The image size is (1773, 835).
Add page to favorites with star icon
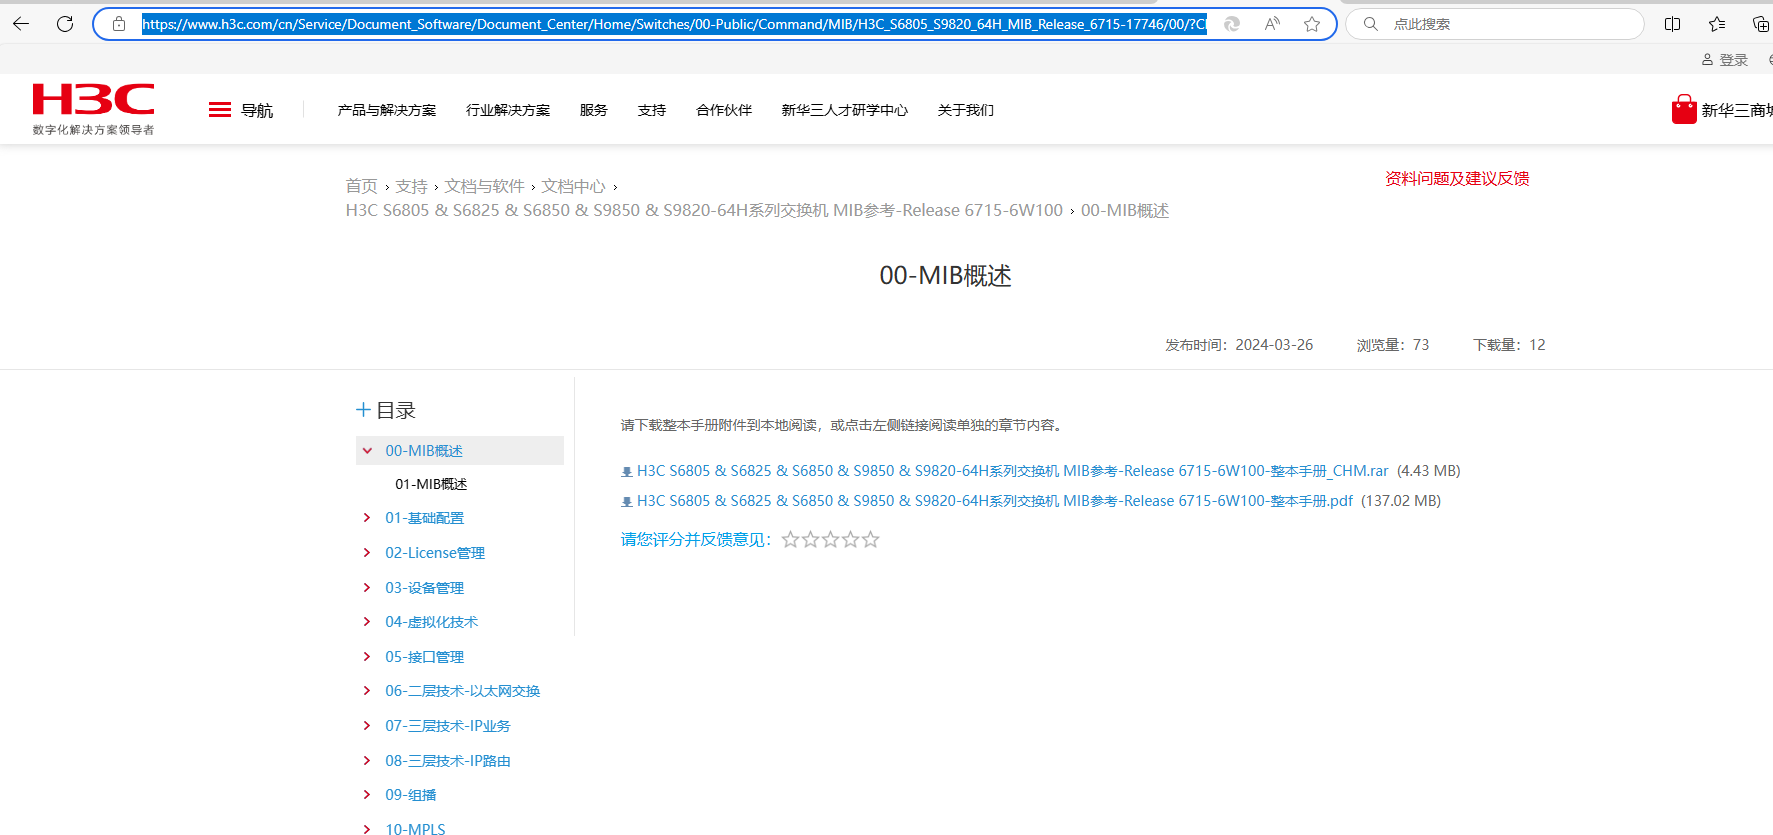(x=1312, y=24)
